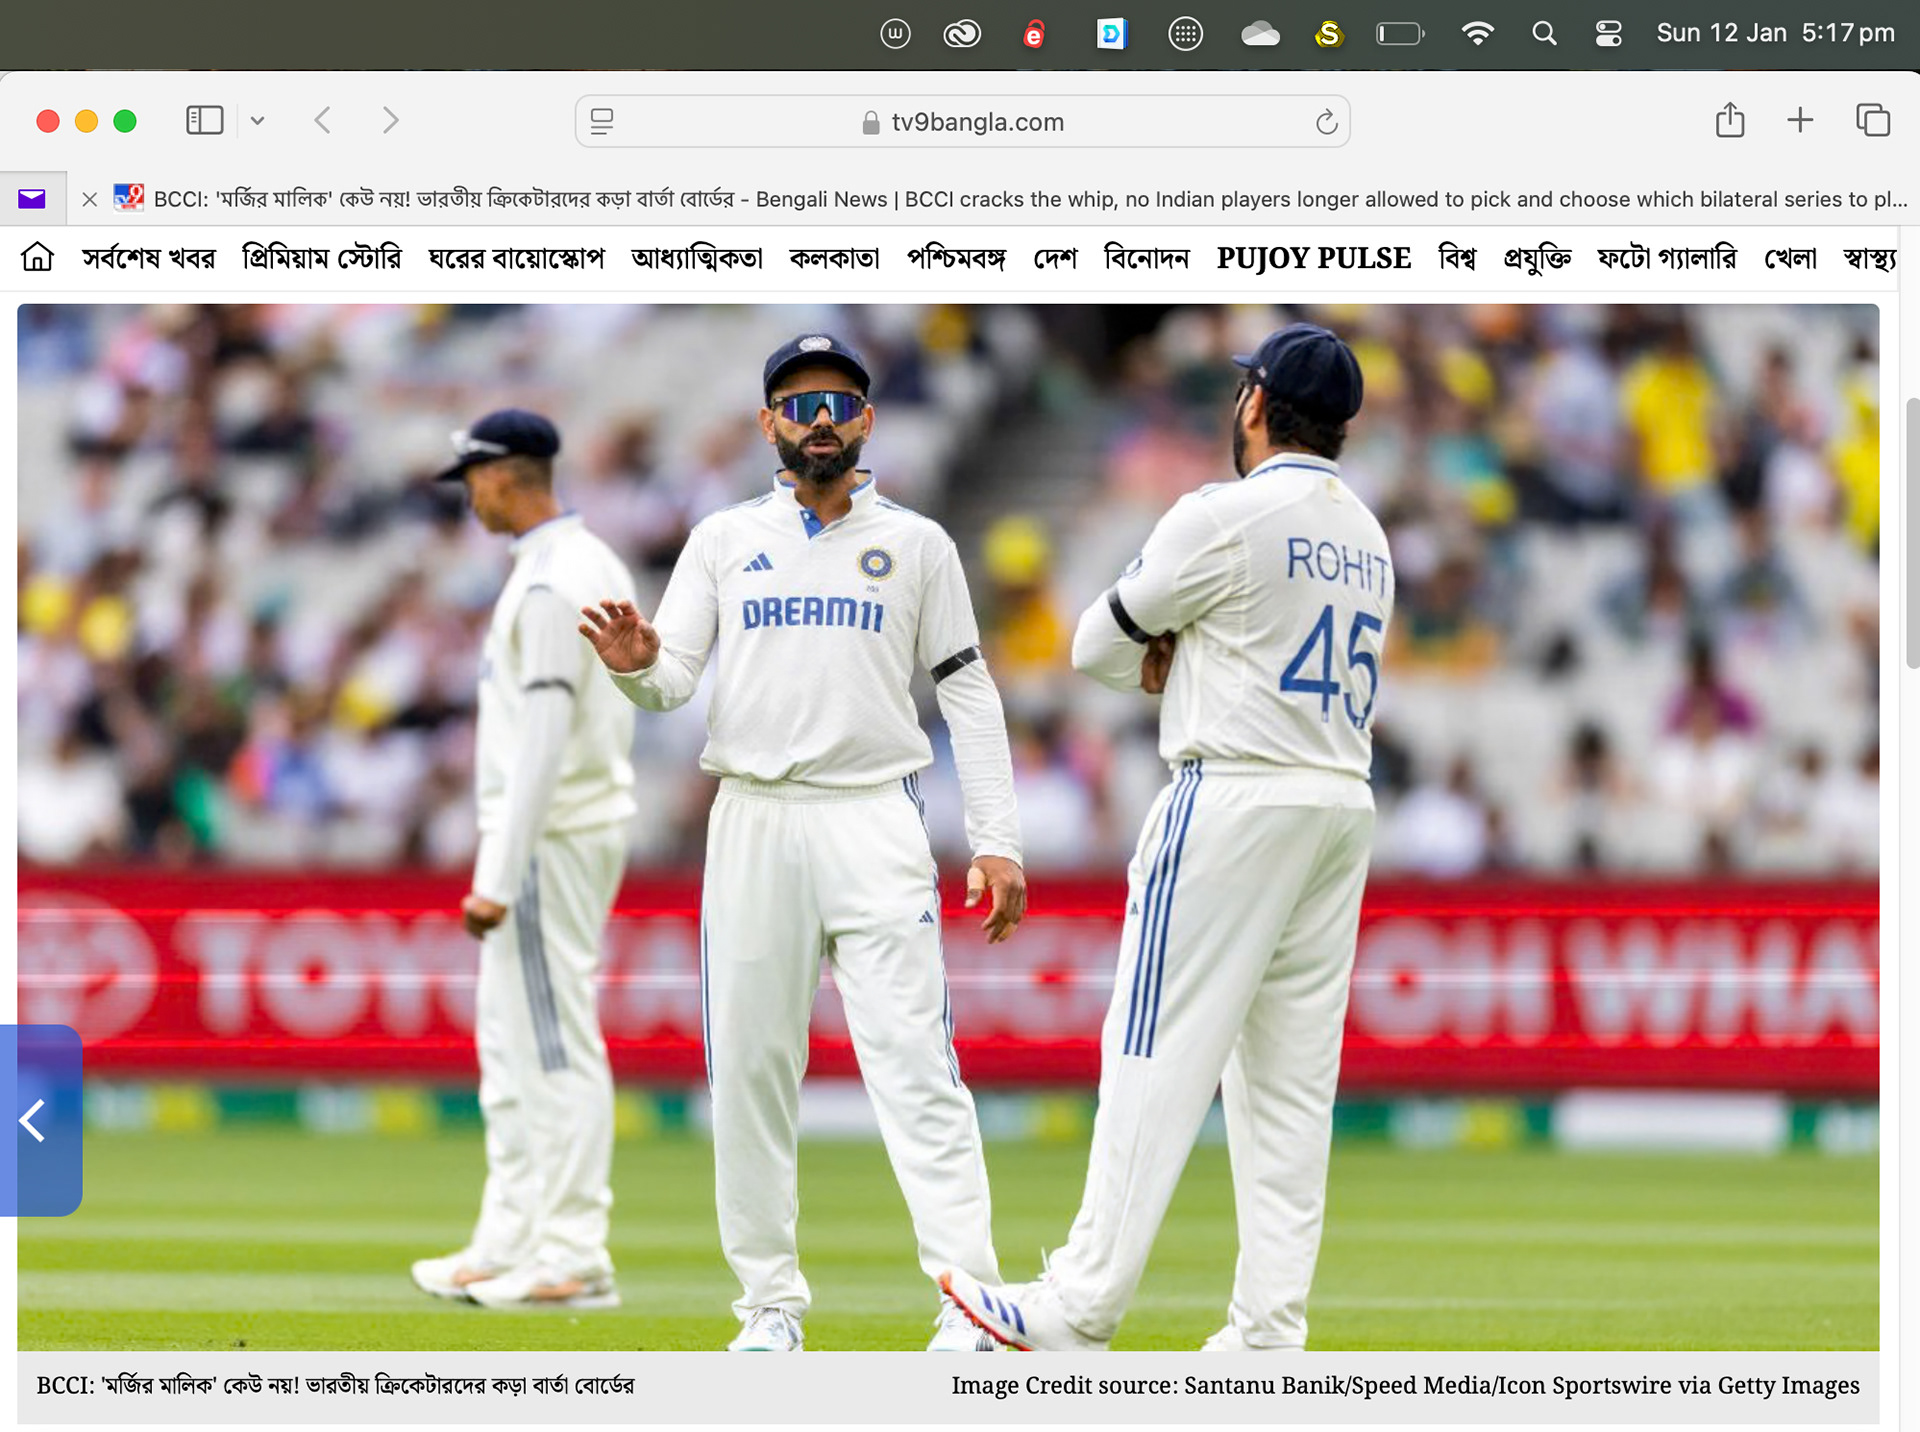Open the খেলা sports section link

pos(1789,258)
